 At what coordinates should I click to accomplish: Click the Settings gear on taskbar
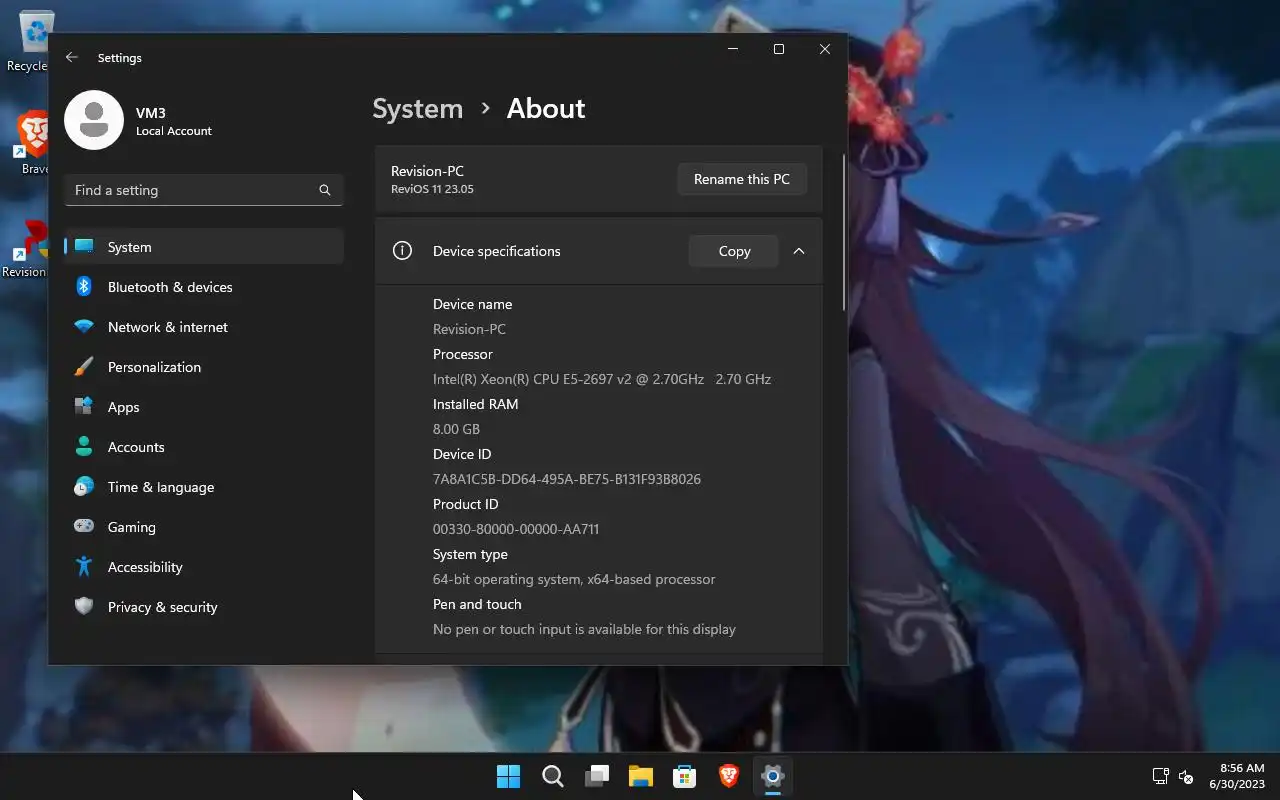tap(773, 776)
